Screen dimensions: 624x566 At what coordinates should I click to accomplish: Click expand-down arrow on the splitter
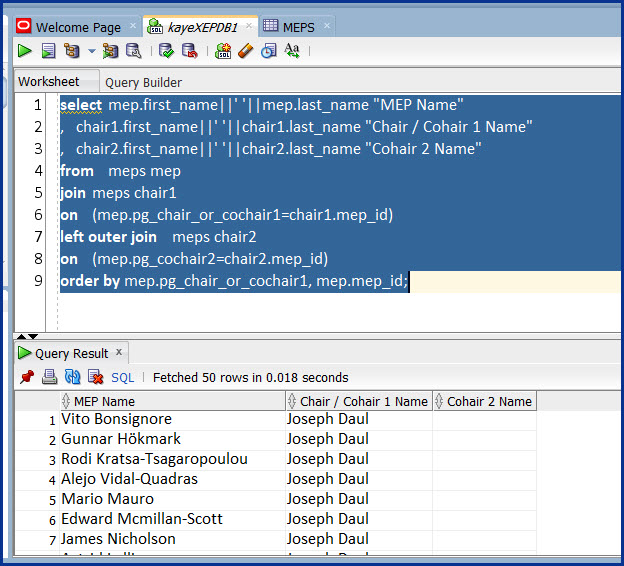pos(33,337)
